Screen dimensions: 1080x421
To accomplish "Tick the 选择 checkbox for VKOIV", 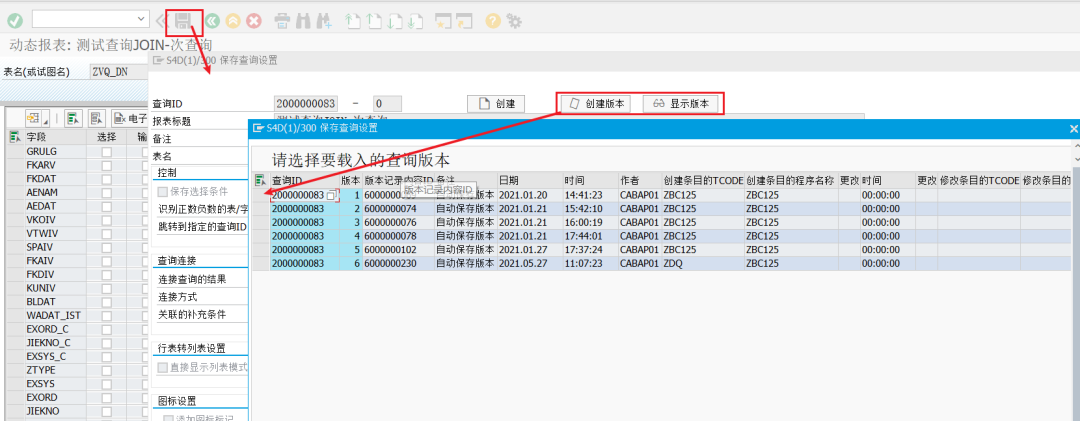I will pos(107,220).
